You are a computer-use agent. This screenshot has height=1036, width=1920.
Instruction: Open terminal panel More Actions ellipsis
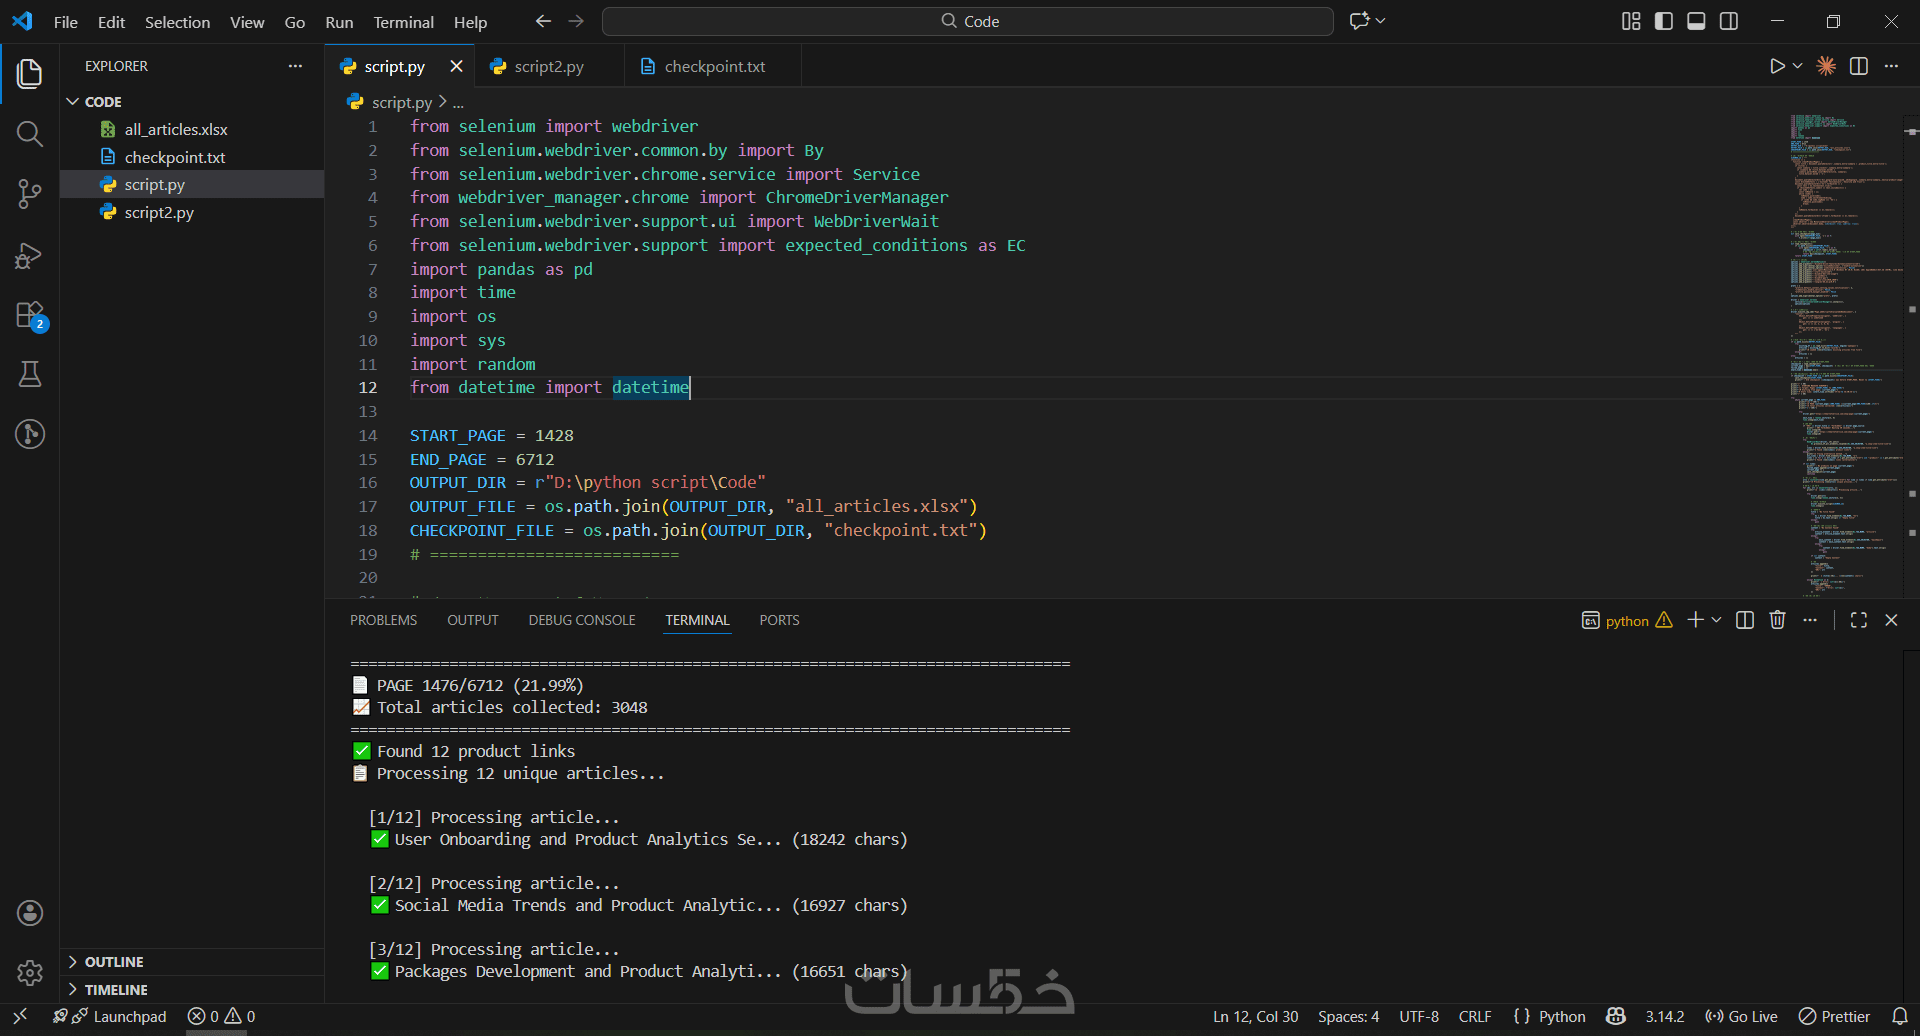(x=1810, y=620)
